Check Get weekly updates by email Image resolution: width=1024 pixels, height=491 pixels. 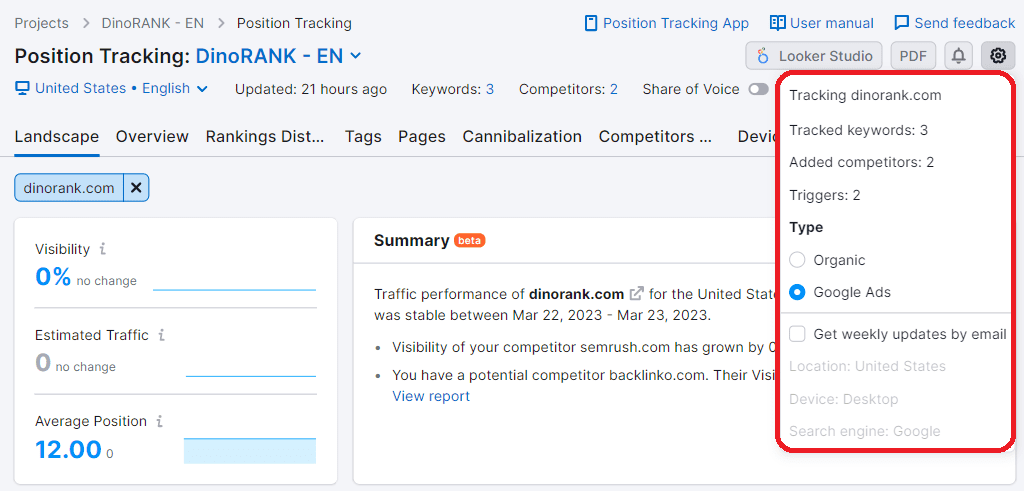797,334
